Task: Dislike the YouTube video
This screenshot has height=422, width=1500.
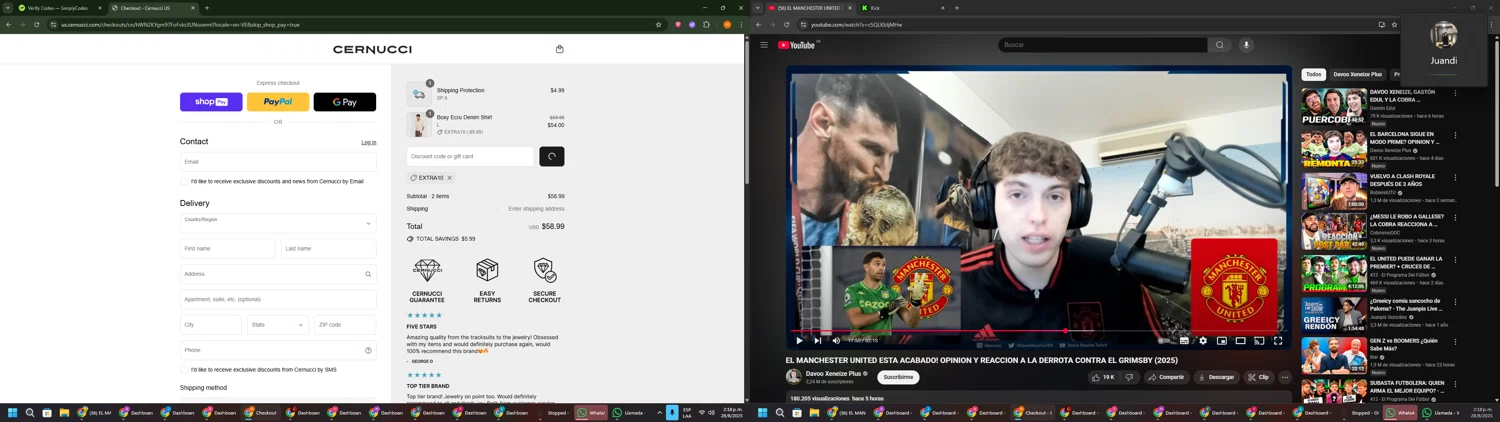Action: point(1130,377)
